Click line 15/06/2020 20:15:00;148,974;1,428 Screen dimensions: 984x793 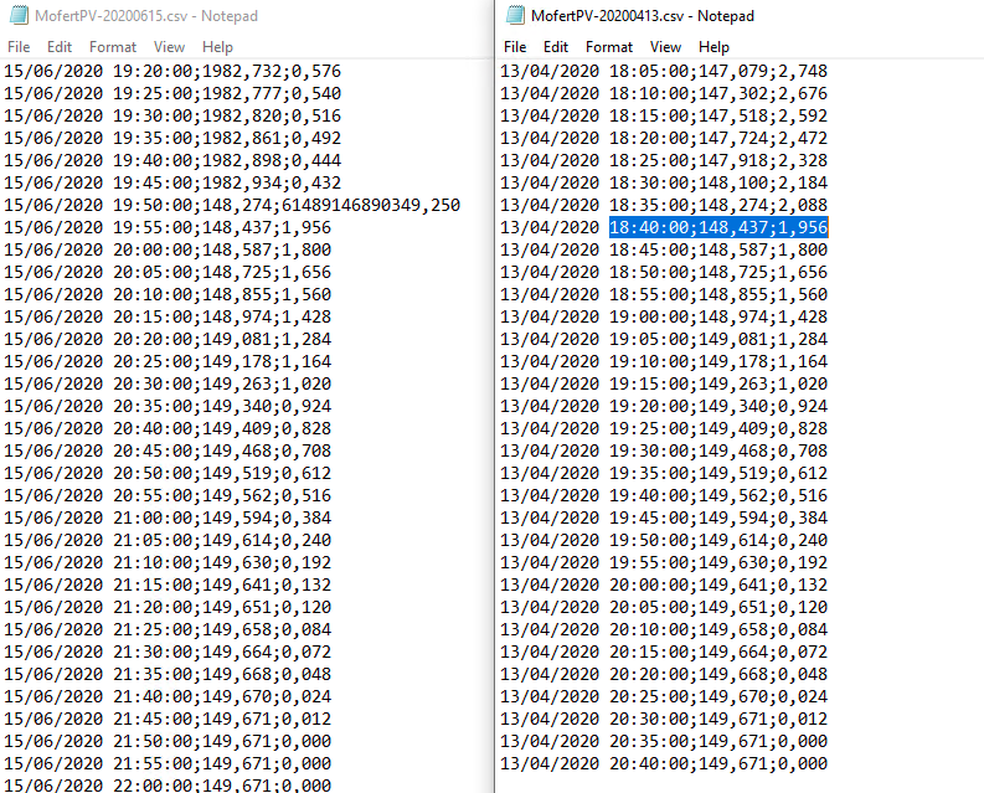168,317
